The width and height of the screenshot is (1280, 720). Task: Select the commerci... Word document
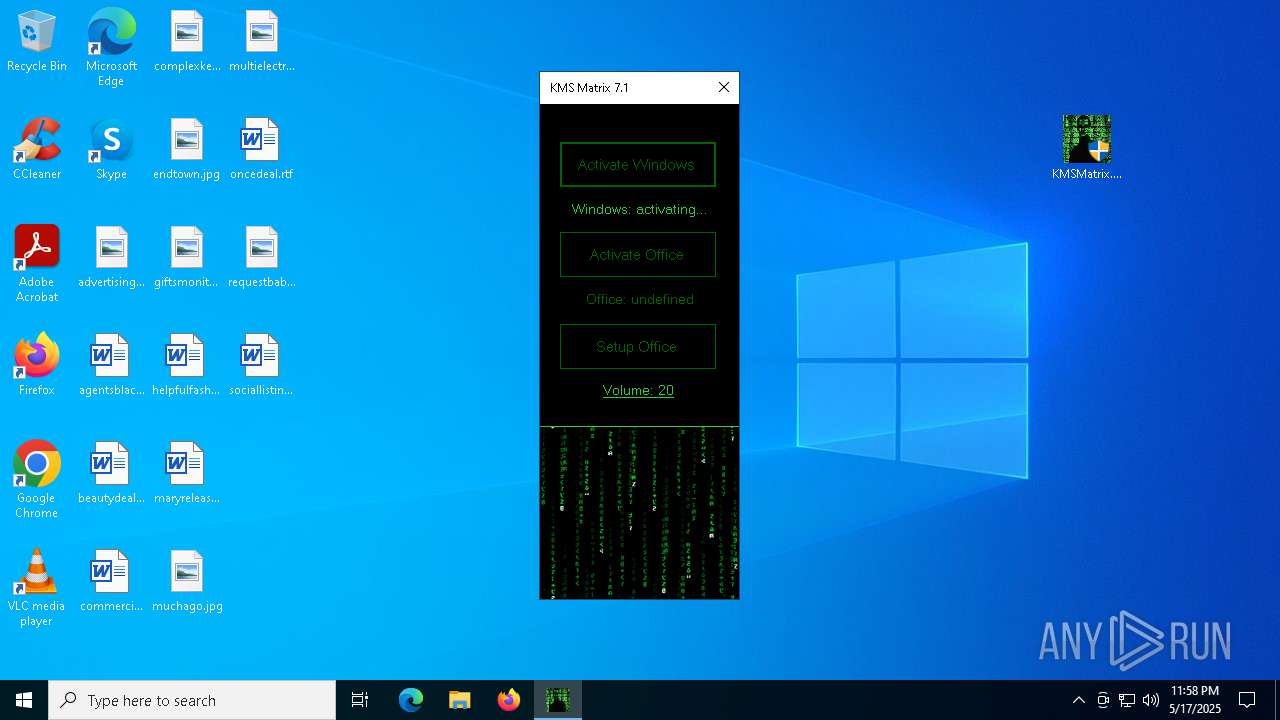point(111,581)
